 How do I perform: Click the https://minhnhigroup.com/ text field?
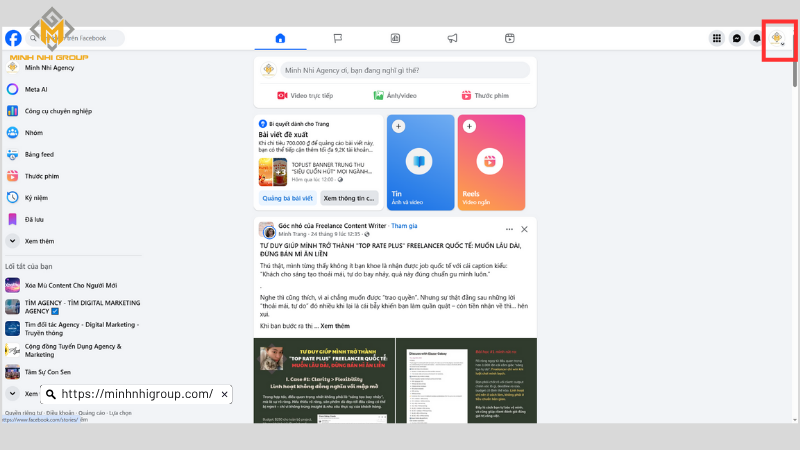point(137,394)
